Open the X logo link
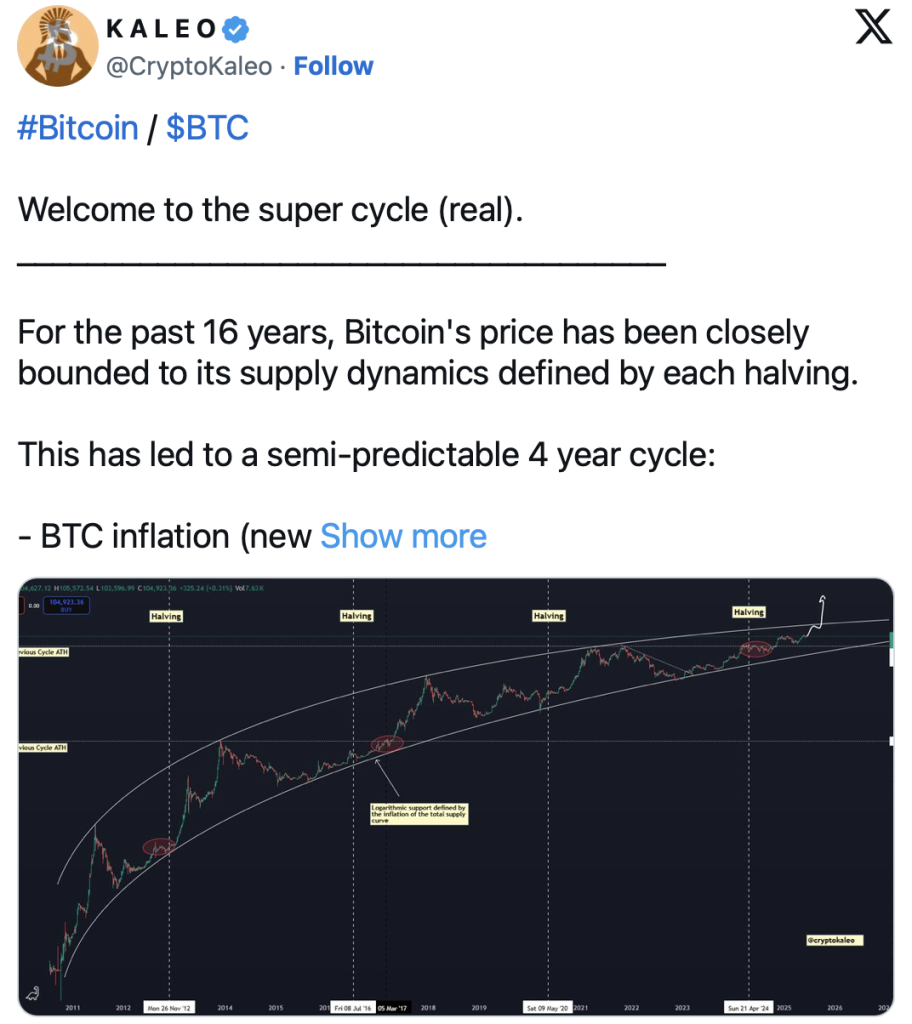Screen dimensions: 912x1024 pos(873,27)
